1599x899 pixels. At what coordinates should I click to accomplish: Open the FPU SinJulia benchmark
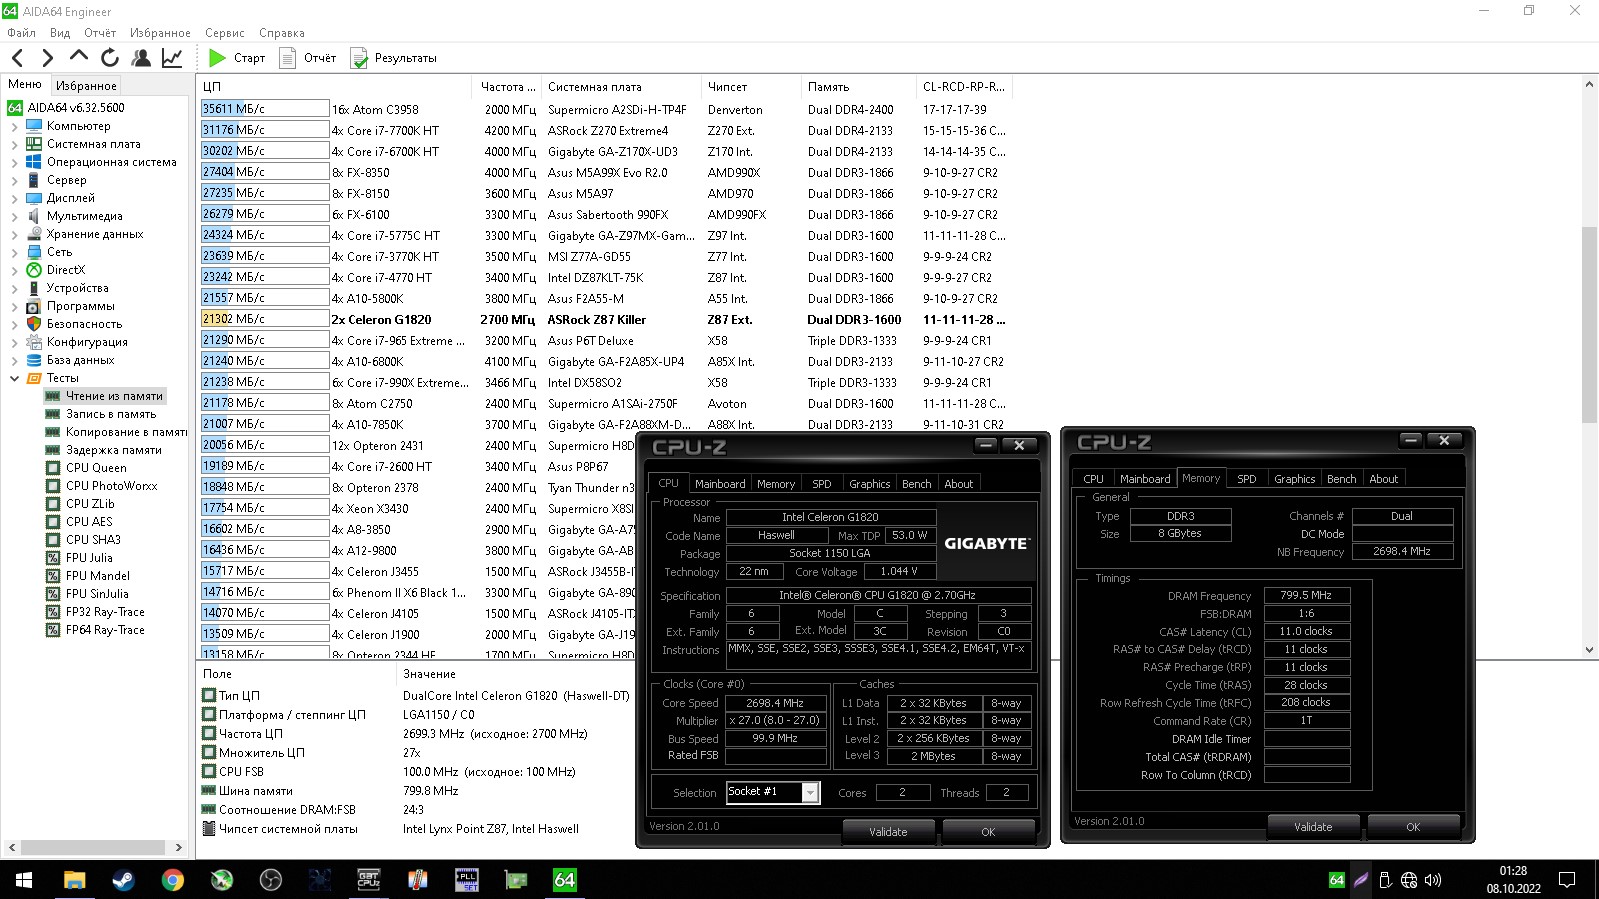point(97,594)
